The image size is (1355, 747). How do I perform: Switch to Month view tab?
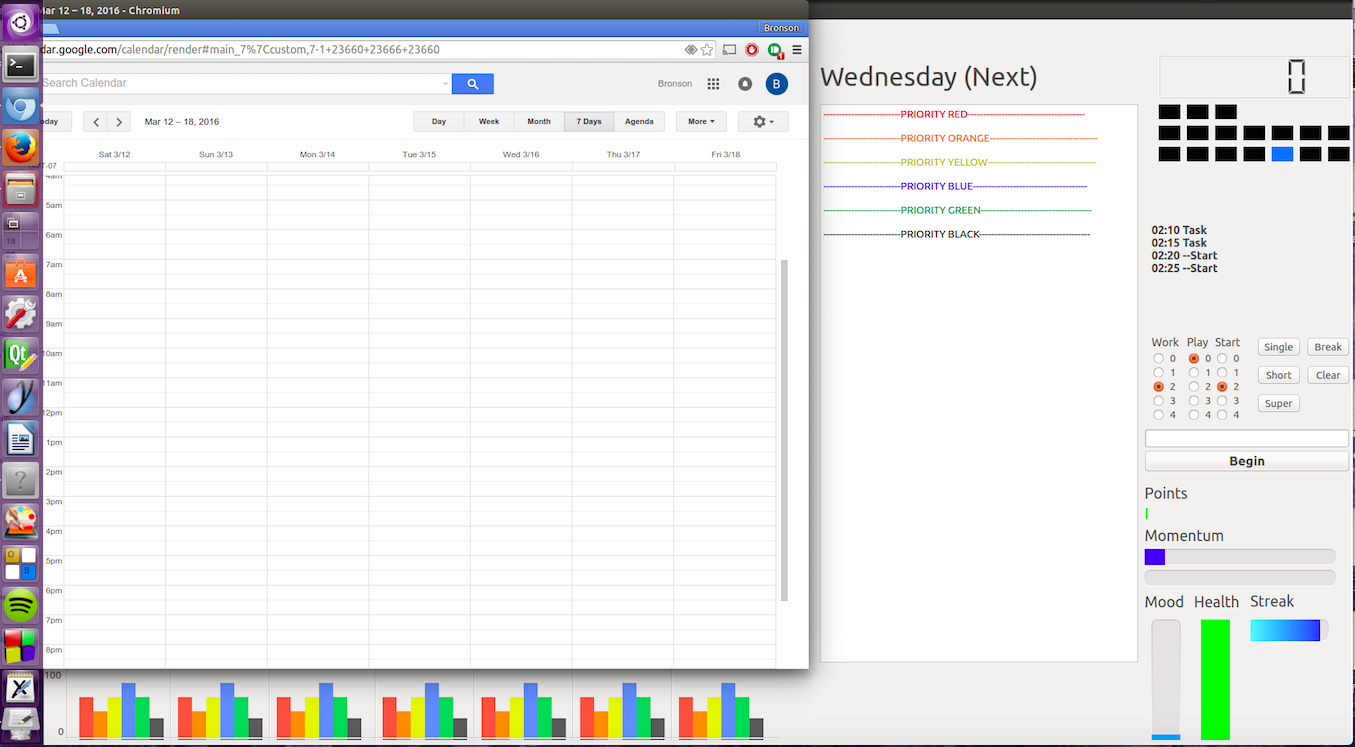pos(539,122)
